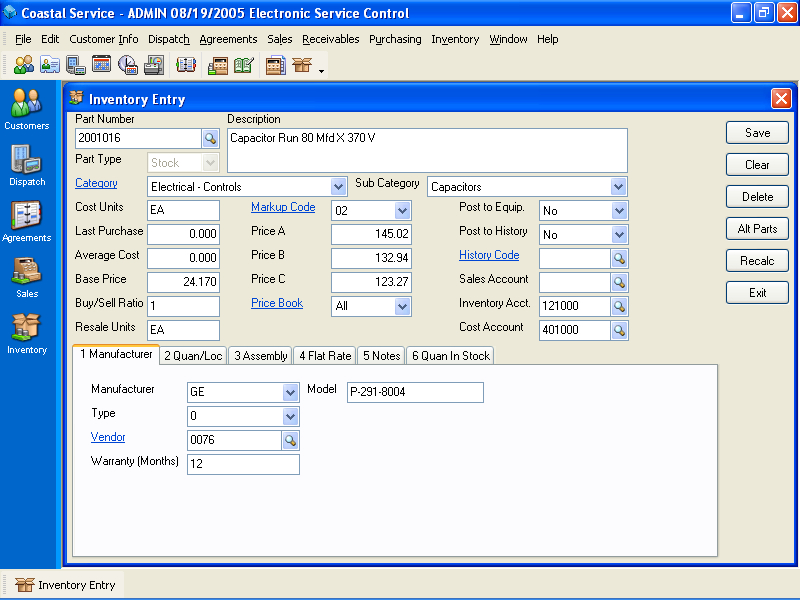Click the Model field P-291-8004
Screen dimensions: 800x600
[x=415, y=392]
